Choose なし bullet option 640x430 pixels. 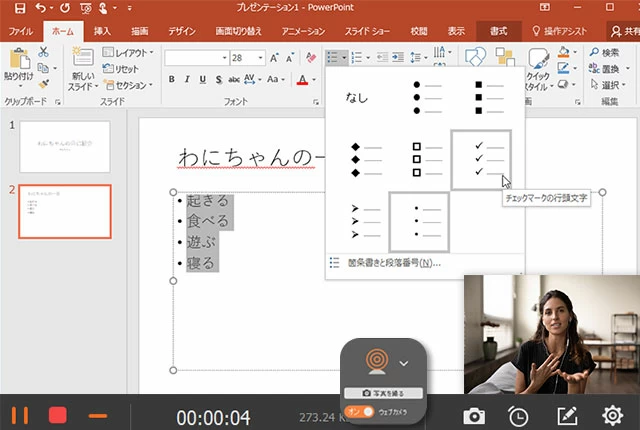[x=357, y=98]
